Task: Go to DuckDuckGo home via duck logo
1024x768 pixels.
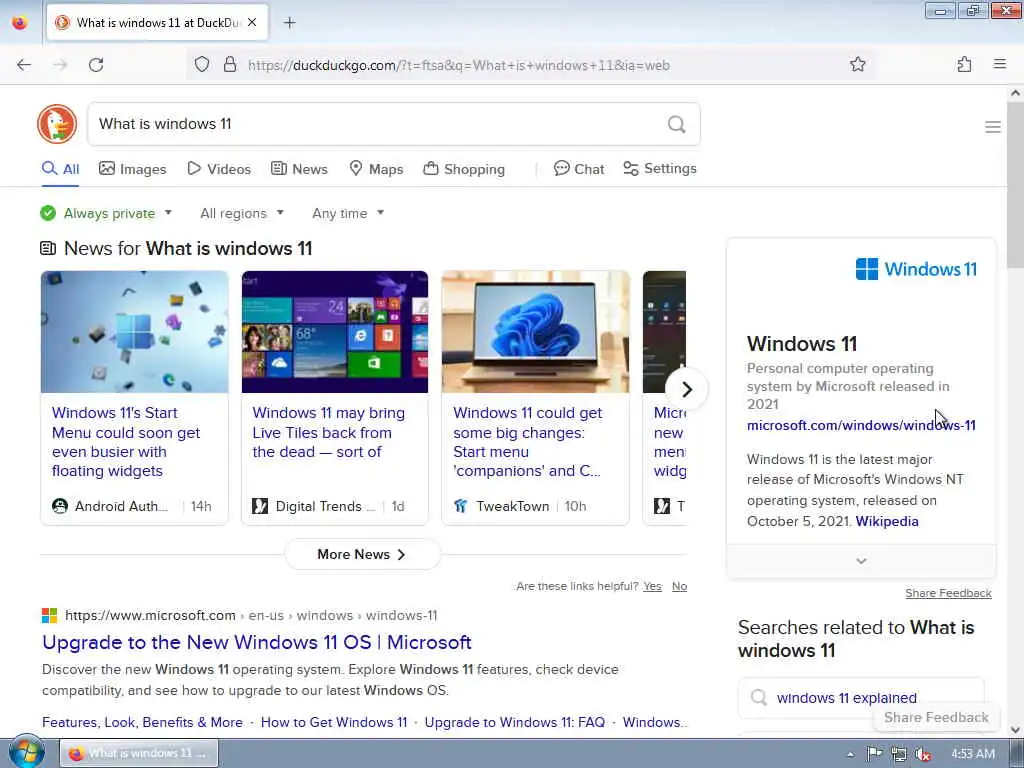Action: coord(57,123)
